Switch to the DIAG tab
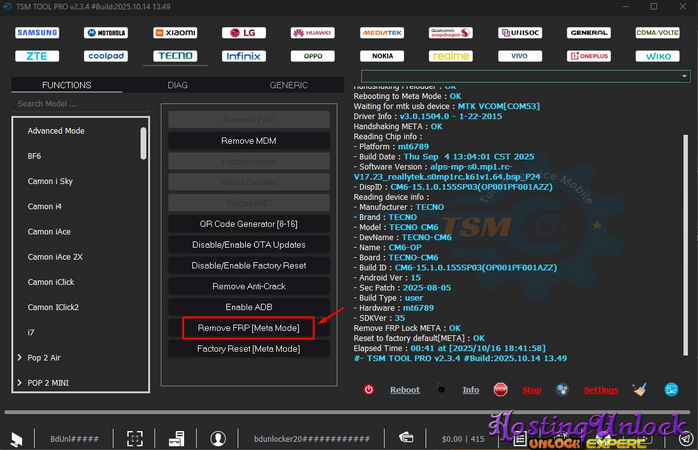Image resolution: width=698 pixels, height=450 pixels. (x=177, y=85)
